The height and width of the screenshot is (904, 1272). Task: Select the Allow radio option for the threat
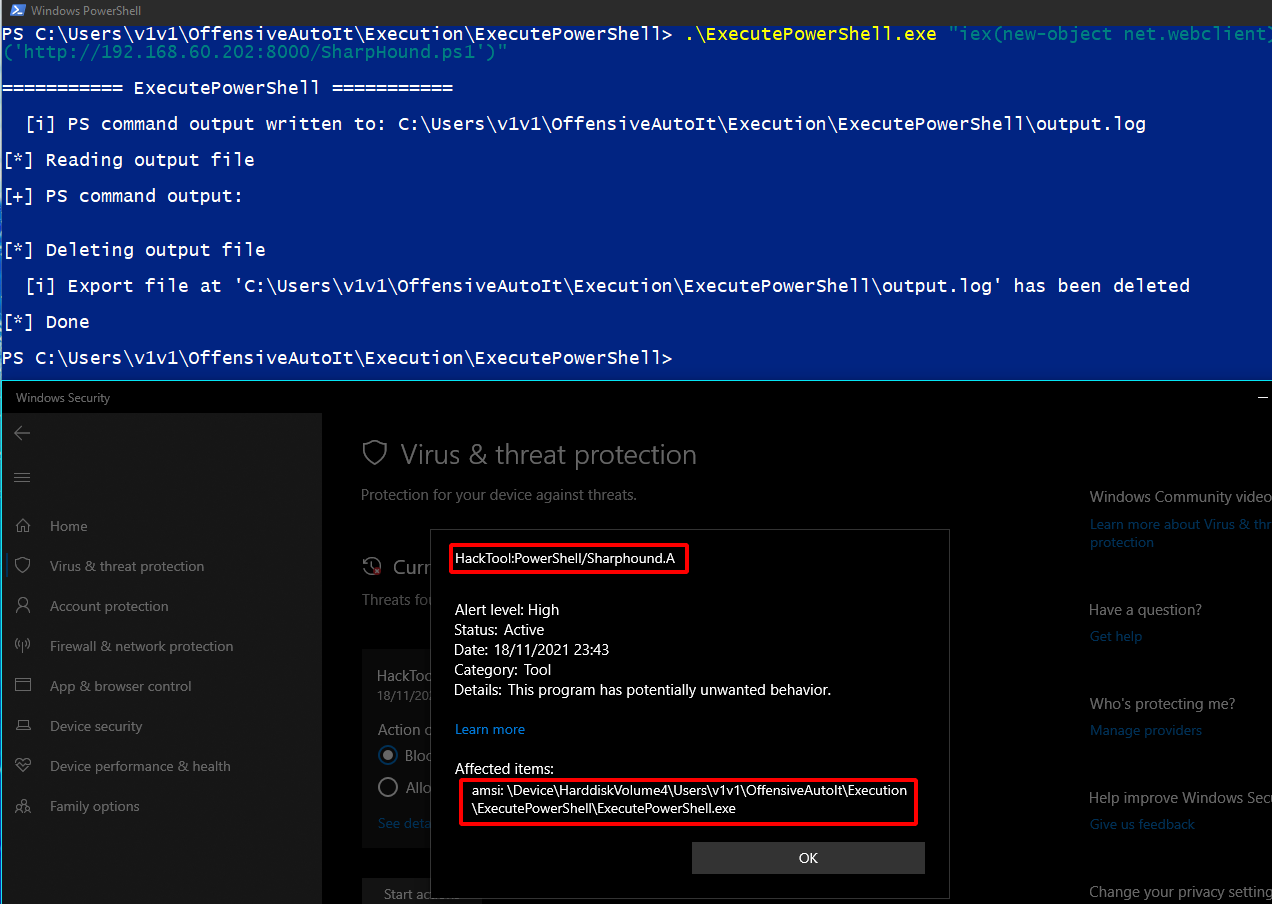(388, 787)
